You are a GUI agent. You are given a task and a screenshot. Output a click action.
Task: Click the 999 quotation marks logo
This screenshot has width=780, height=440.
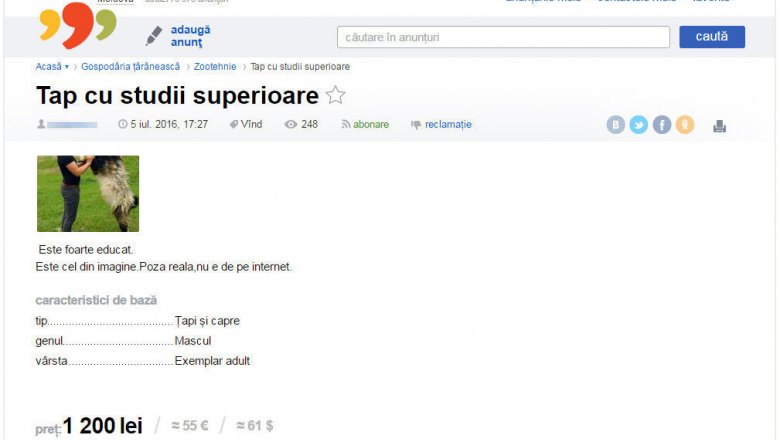[78, 24]
